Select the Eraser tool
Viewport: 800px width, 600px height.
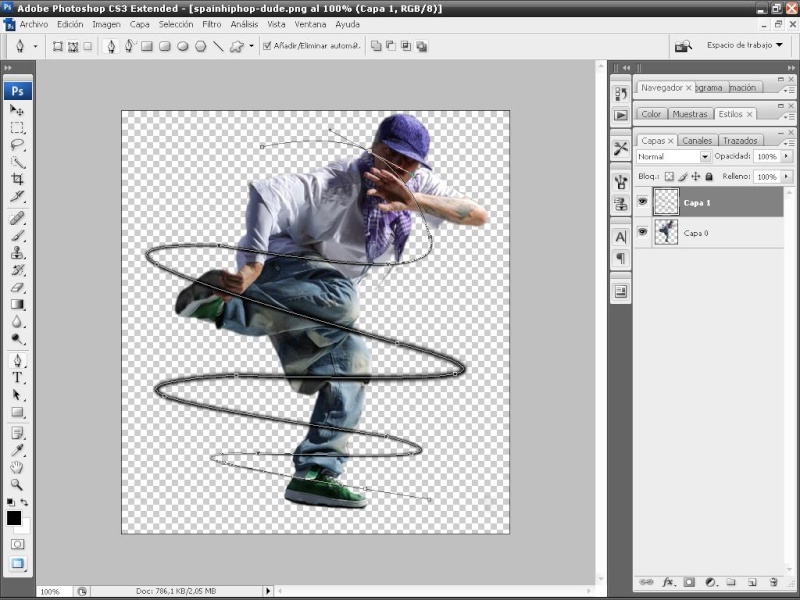pyautogui.click(x=17, y=288)
